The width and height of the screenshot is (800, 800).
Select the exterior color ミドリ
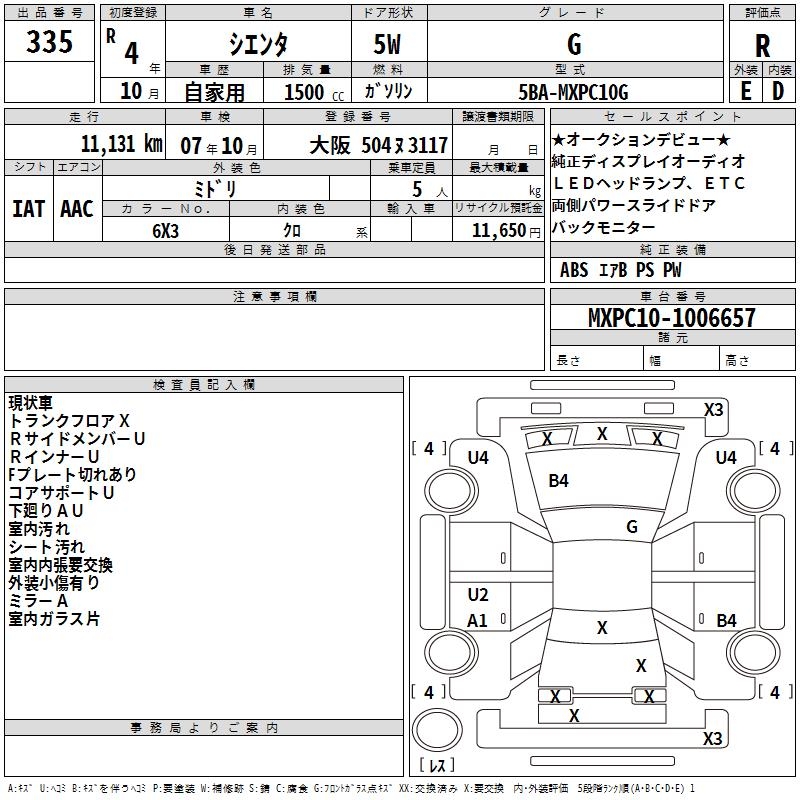coord(215,189)
